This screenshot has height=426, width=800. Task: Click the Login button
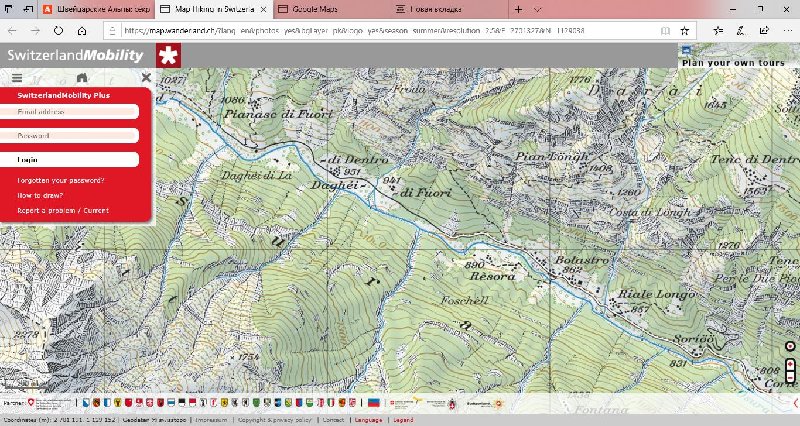pos(69,160)
